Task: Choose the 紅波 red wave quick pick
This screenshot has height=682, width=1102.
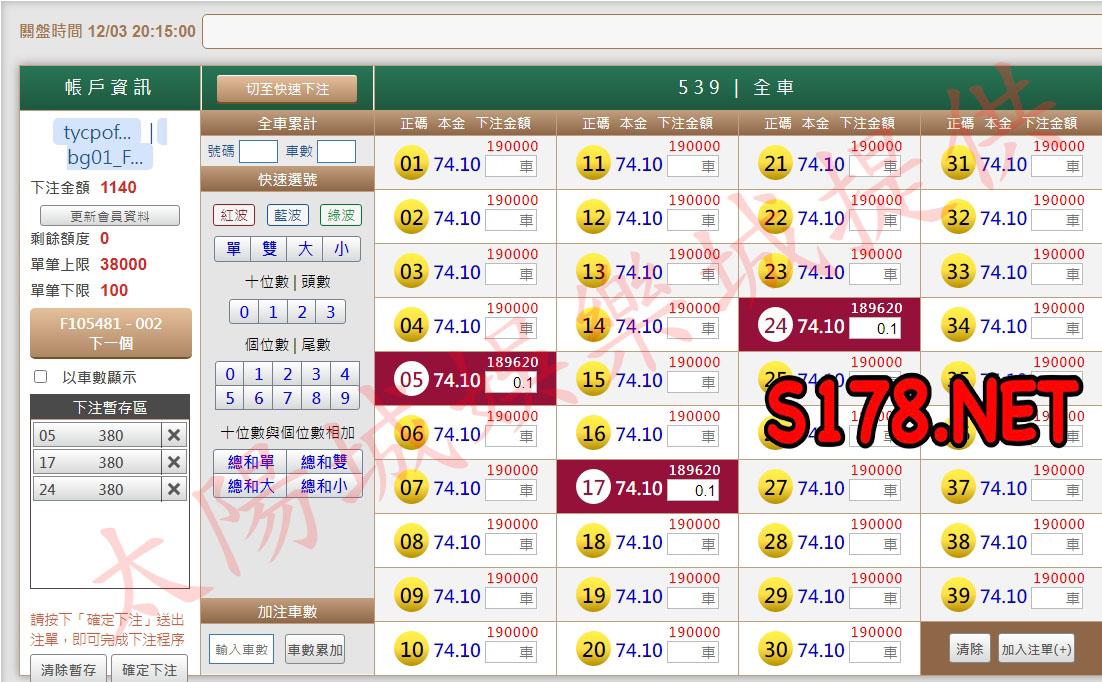Action: pyautogui.click(x=233, y=215)
